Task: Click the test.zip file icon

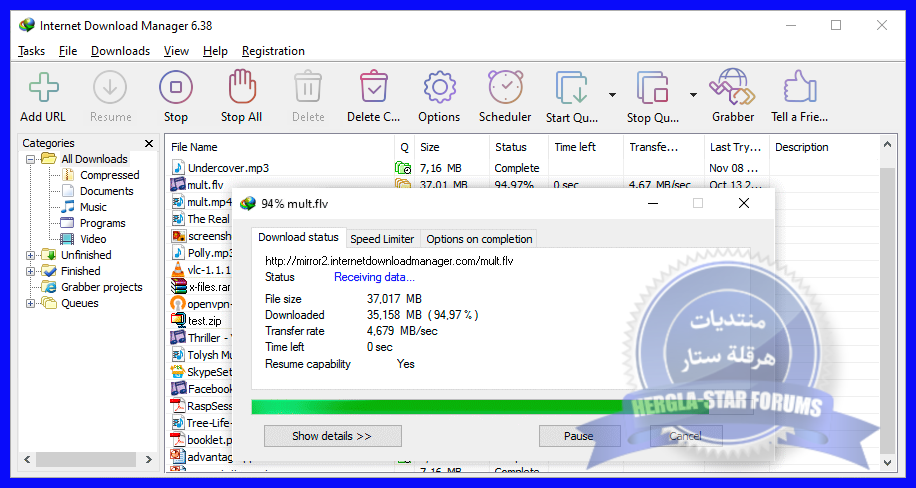Action: coord(178,321)
